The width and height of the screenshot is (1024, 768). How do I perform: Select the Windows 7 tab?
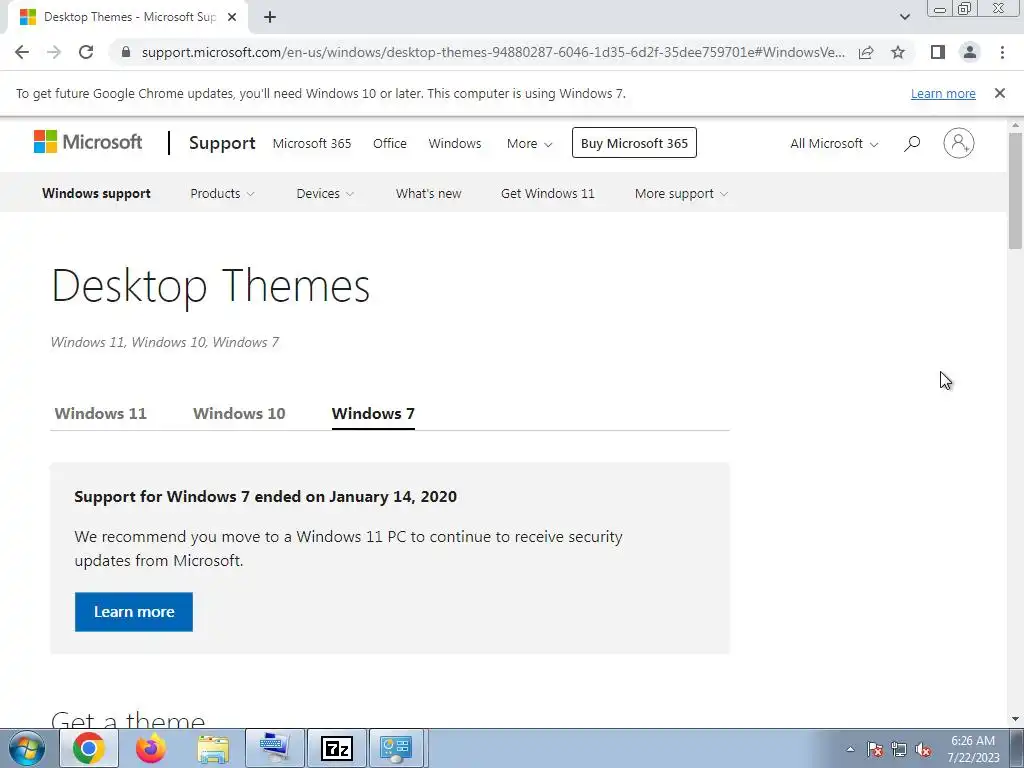tap(373, 413)
